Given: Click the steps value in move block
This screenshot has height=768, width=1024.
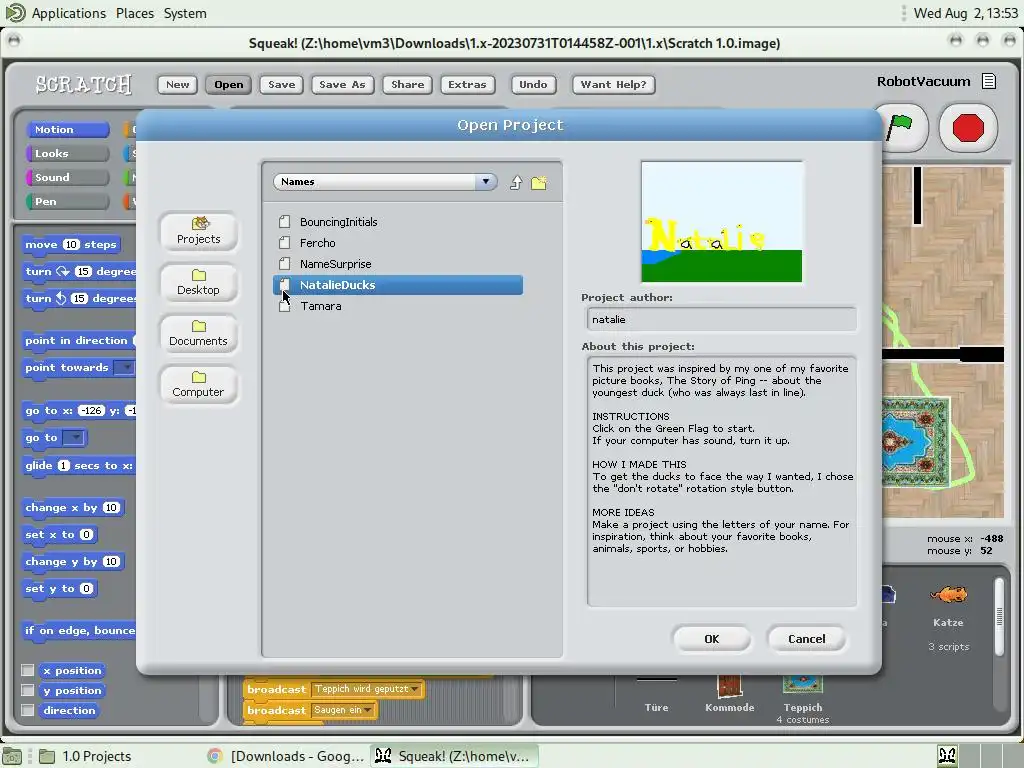Looking at the screenshot, I should [x=71, y=244].
